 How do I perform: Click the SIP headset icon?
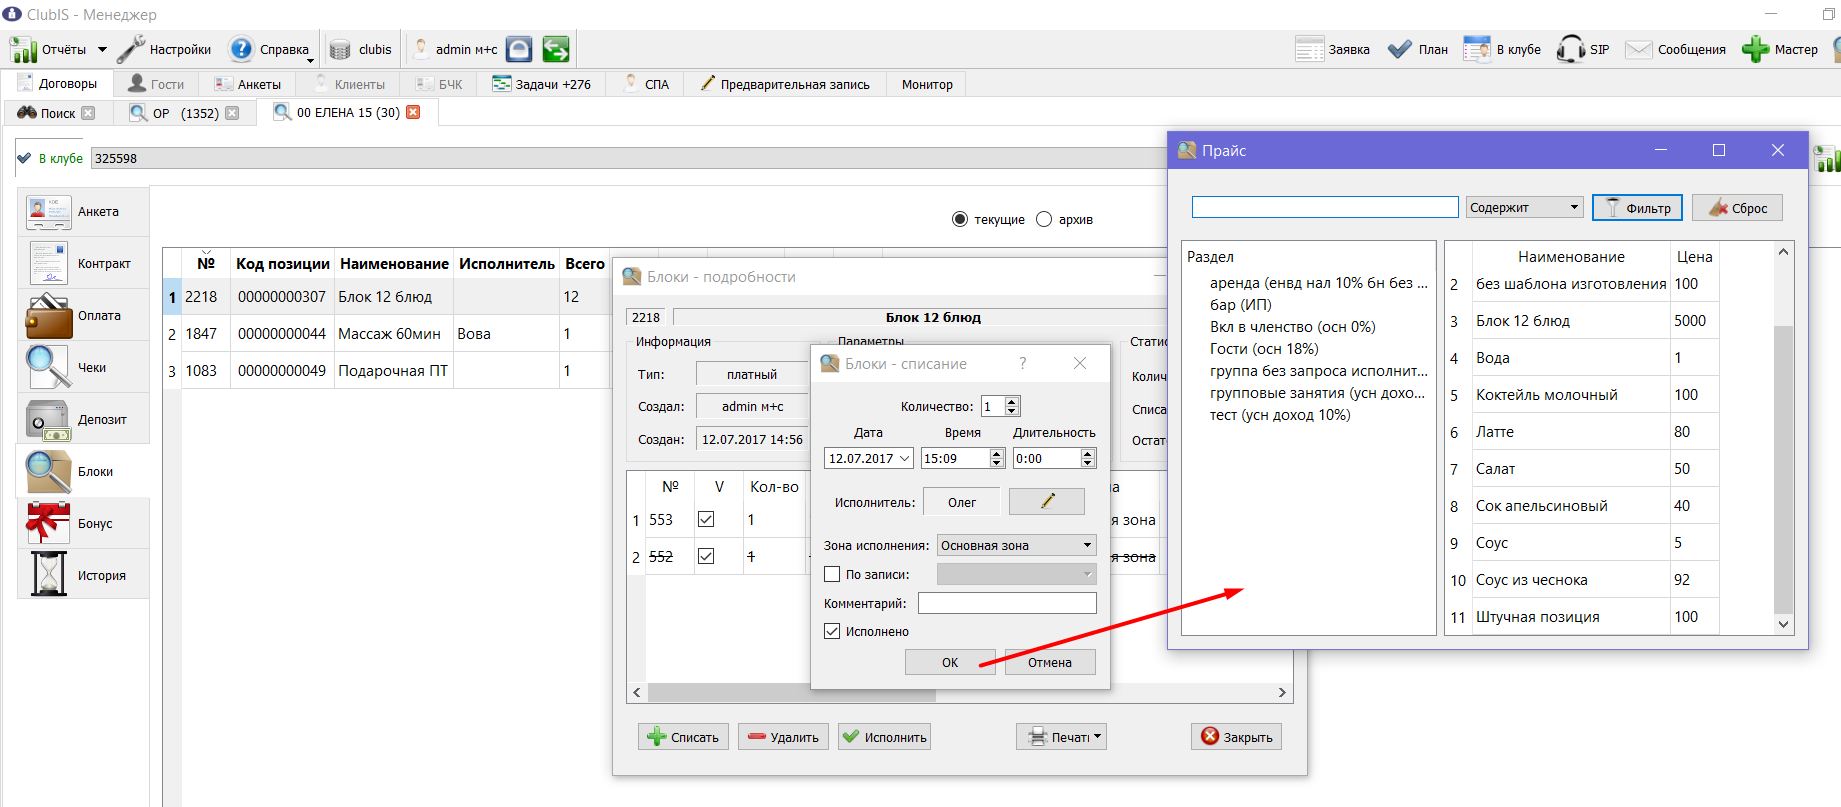click(1570, 49)
